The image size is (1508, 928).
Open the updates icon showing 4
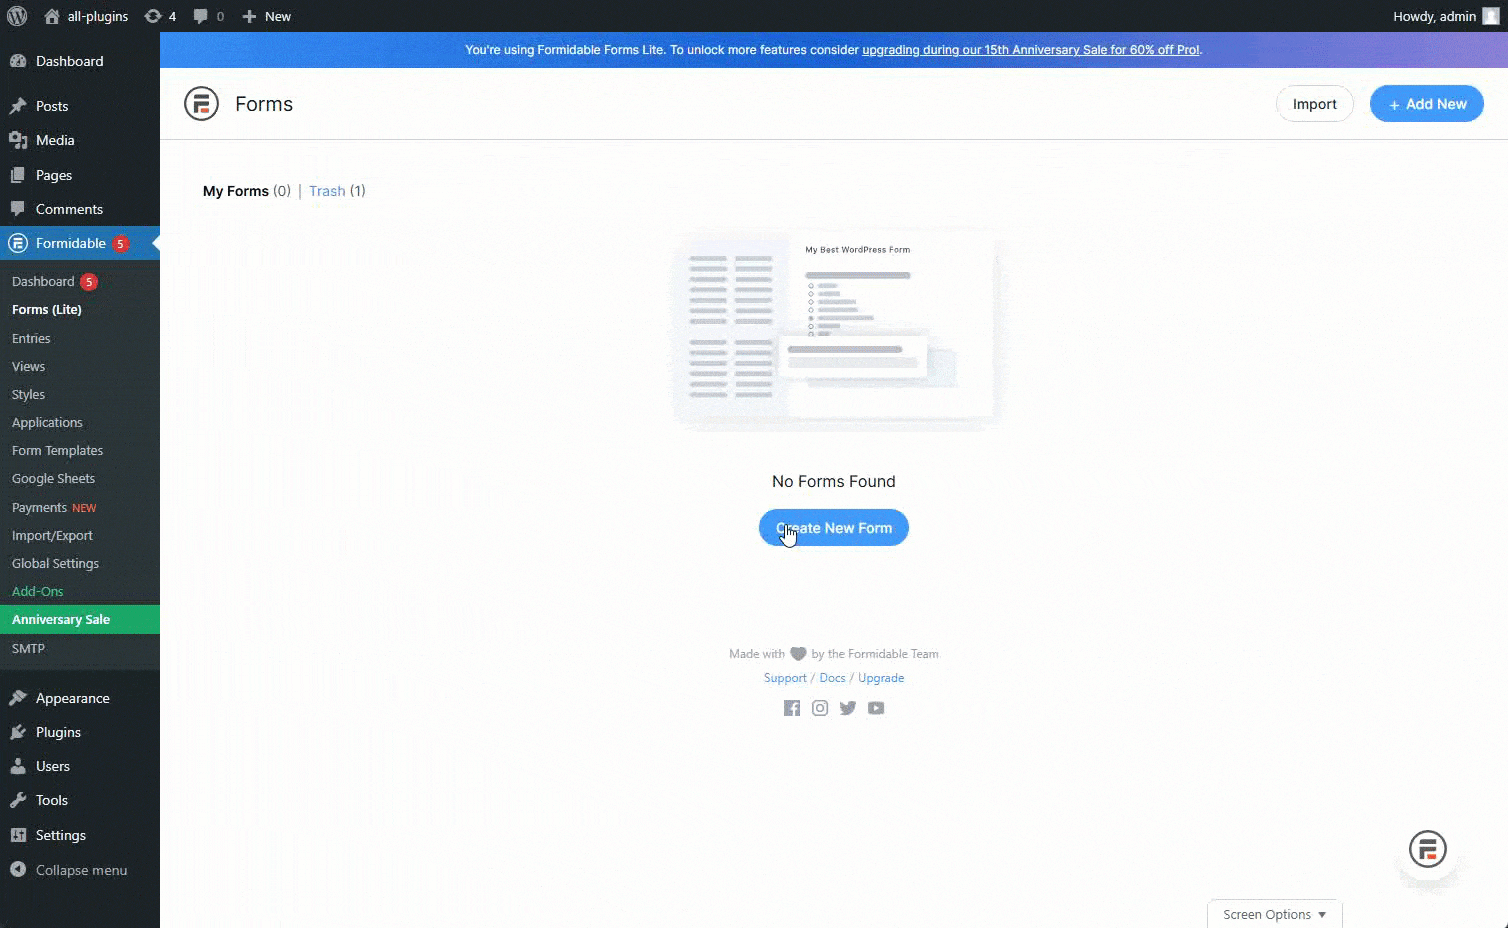160,16
